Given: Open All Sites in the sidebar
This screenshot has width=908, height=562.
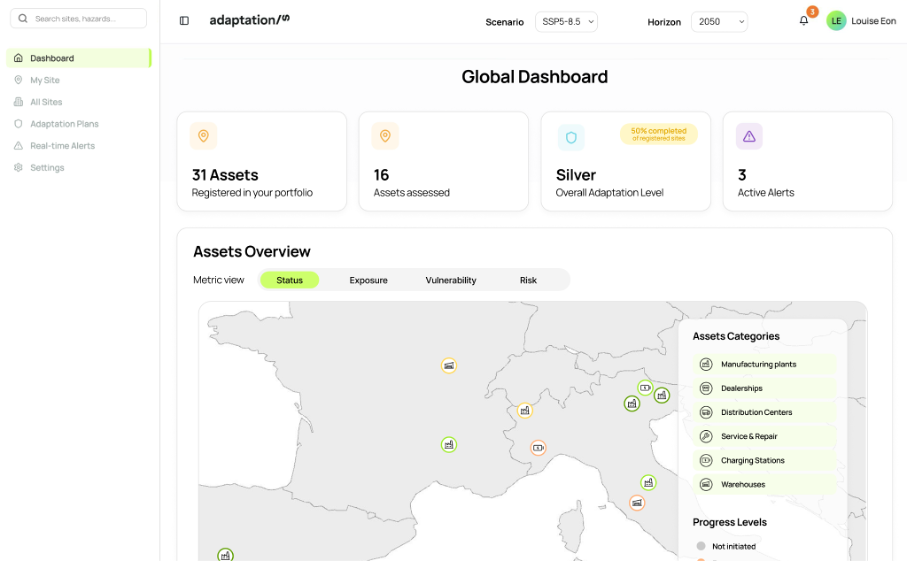Looking at the screenshot, I should point(46,102).
